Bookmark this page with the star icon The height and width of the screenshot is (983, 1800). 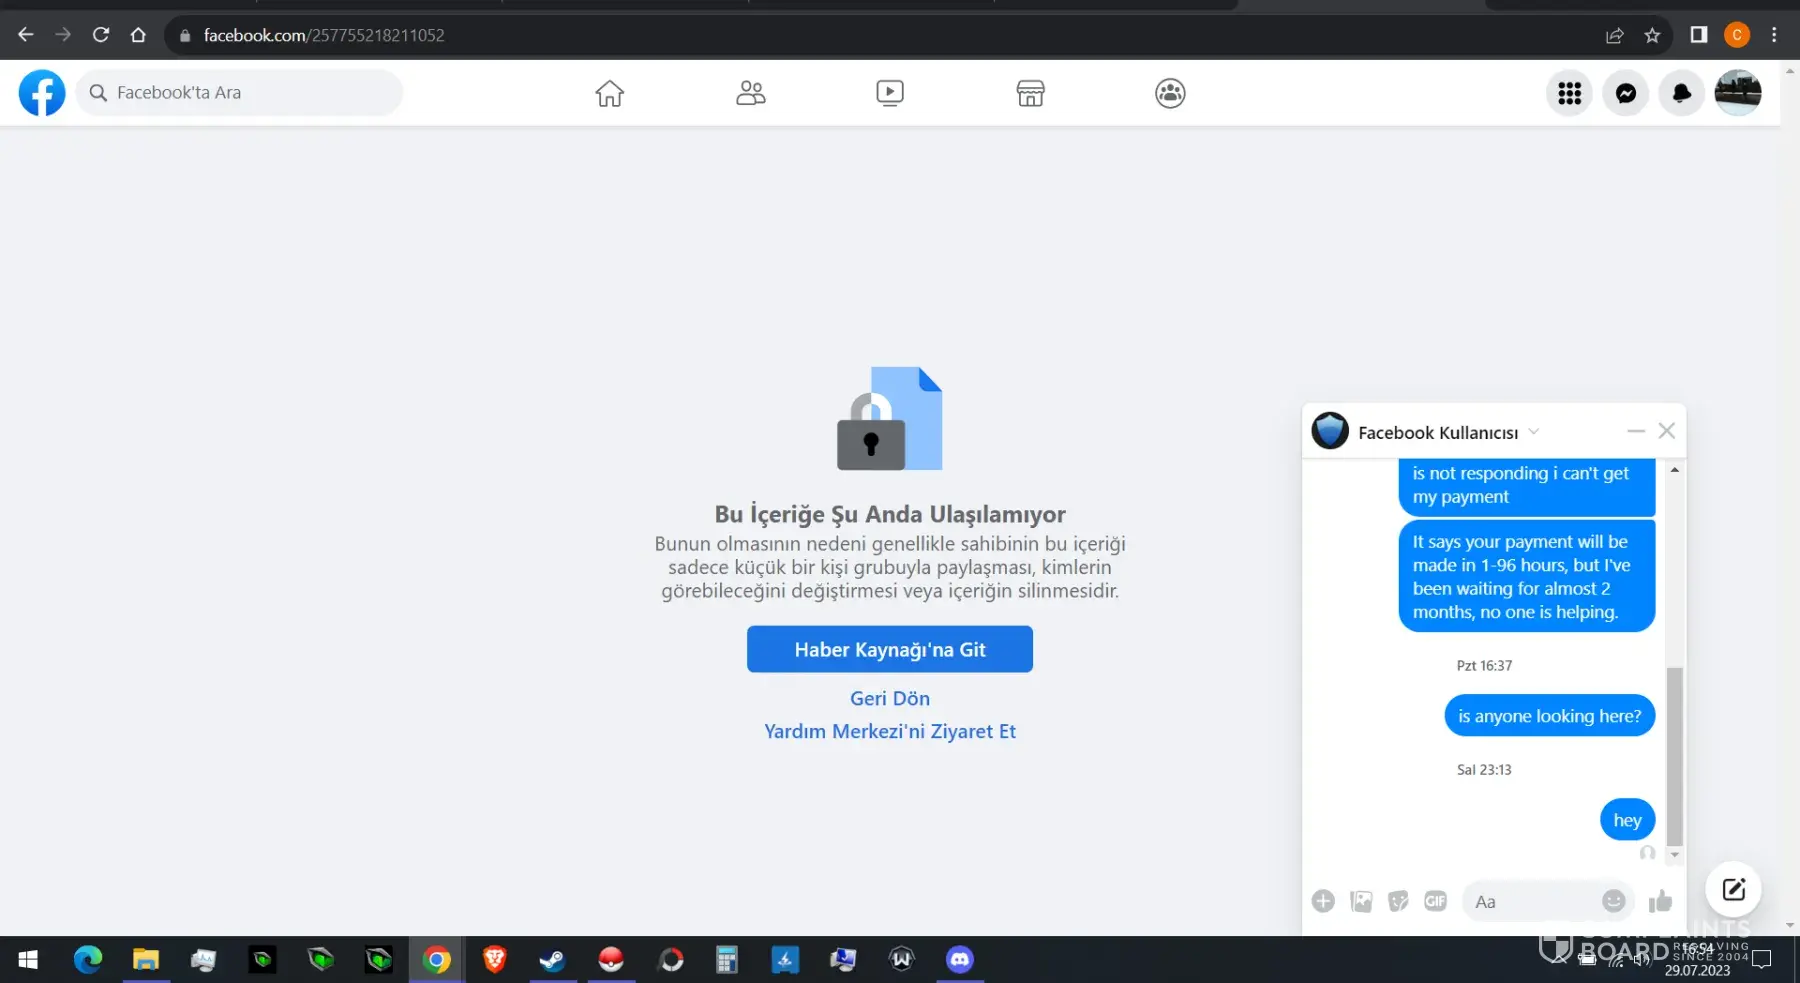[x=1652, y=35]
